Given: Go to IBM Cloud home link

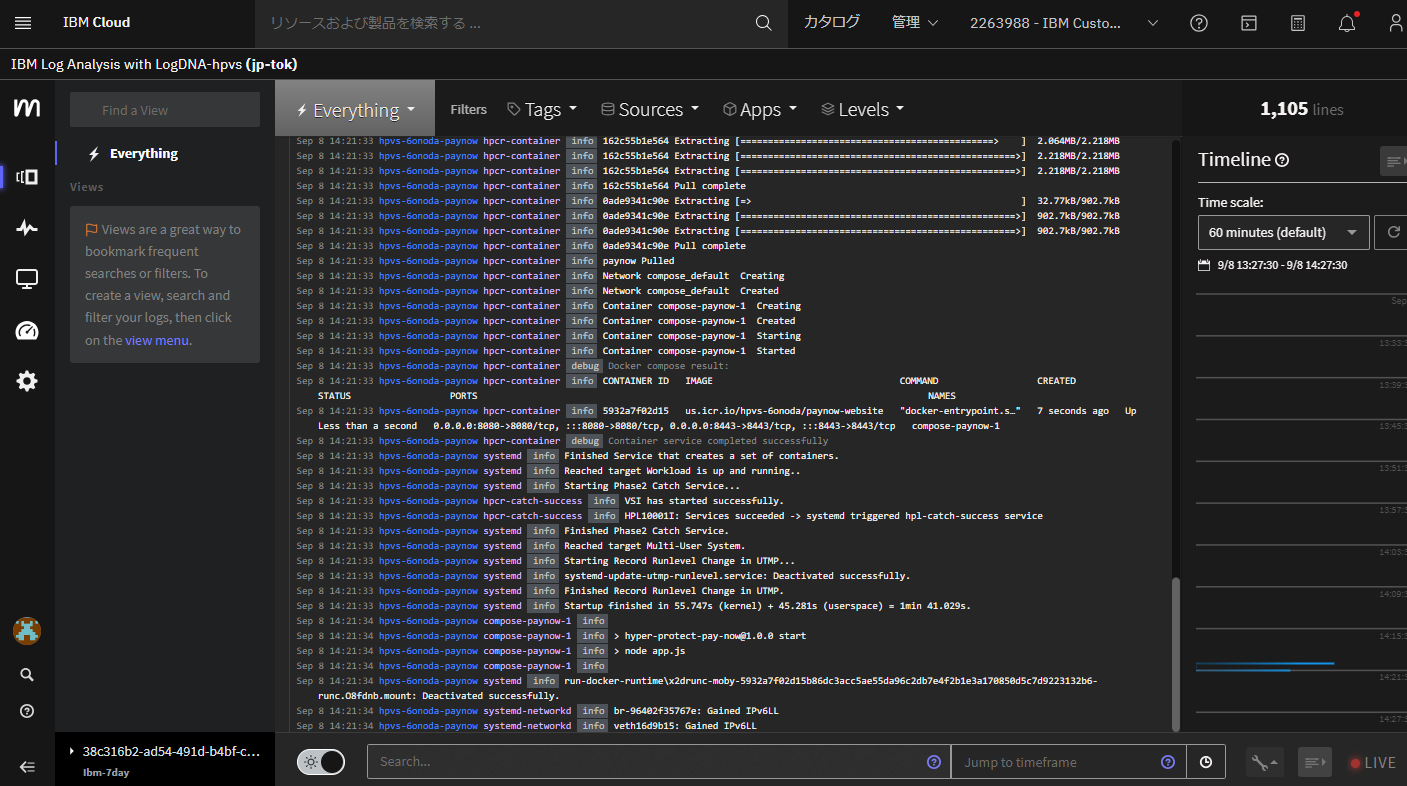Looking at the screenshot, I should click(x=96, y=23).
